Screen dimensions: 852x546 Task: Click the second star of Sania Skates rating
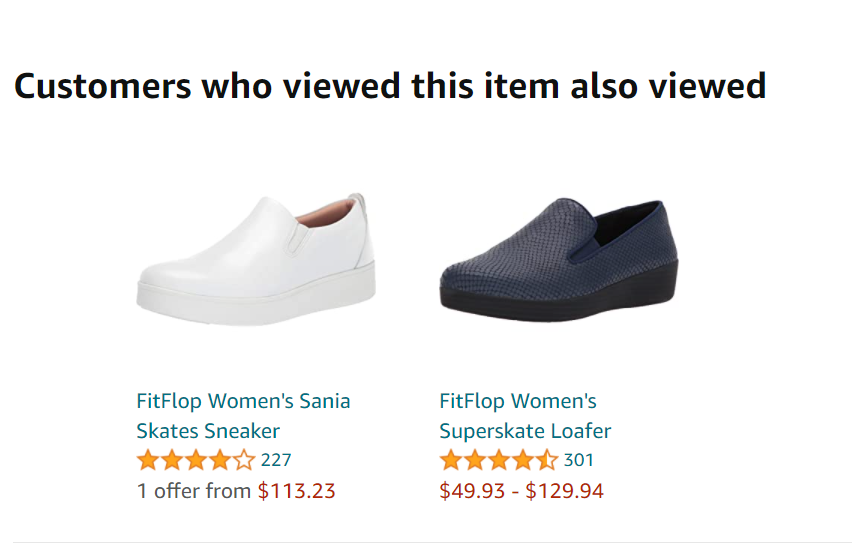(x=172, y=461)
